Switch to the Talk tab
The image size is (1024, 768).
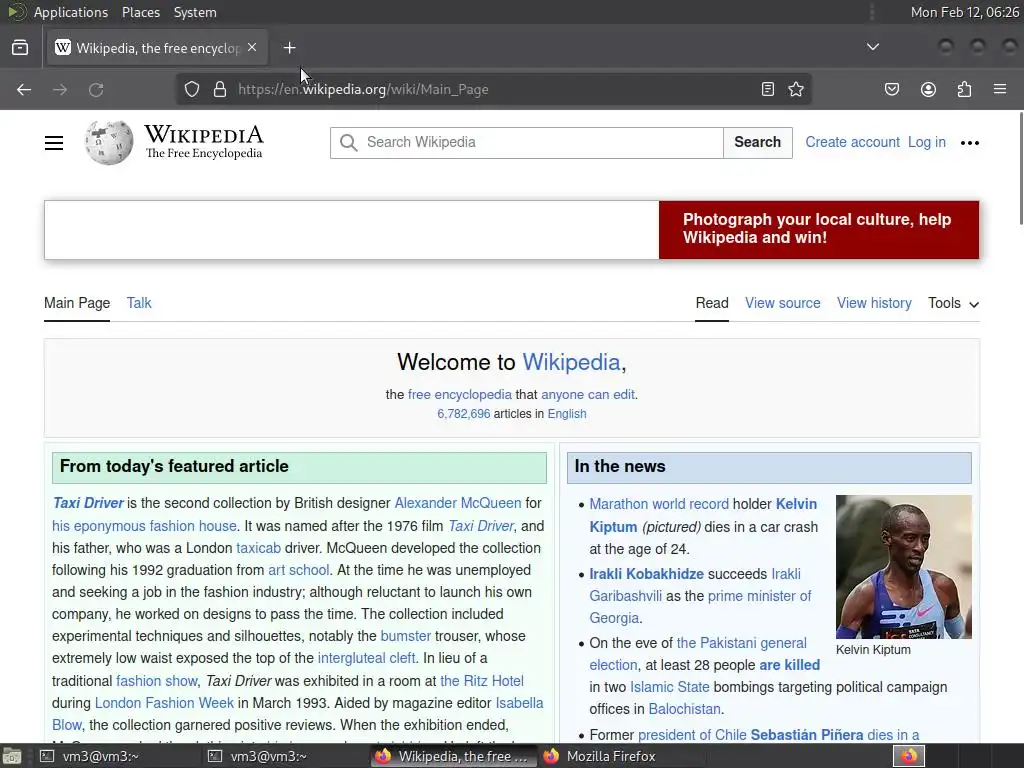coord(139,303)
